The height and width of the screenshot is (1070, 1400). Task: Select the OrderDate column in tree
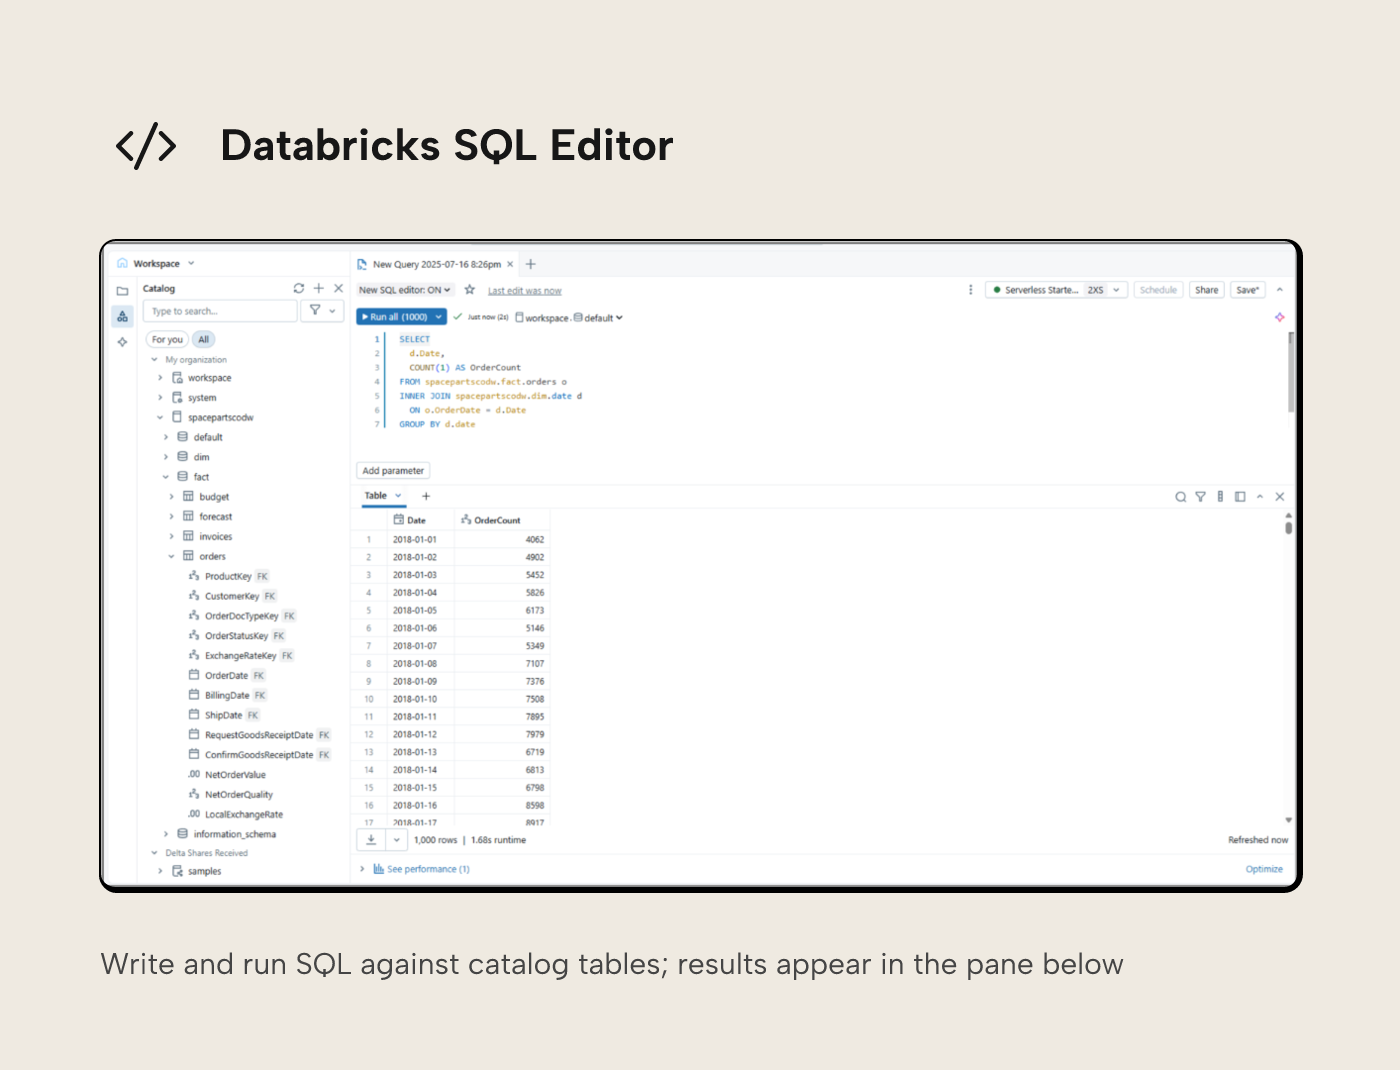pyautogui.click(x=226, y=676)
